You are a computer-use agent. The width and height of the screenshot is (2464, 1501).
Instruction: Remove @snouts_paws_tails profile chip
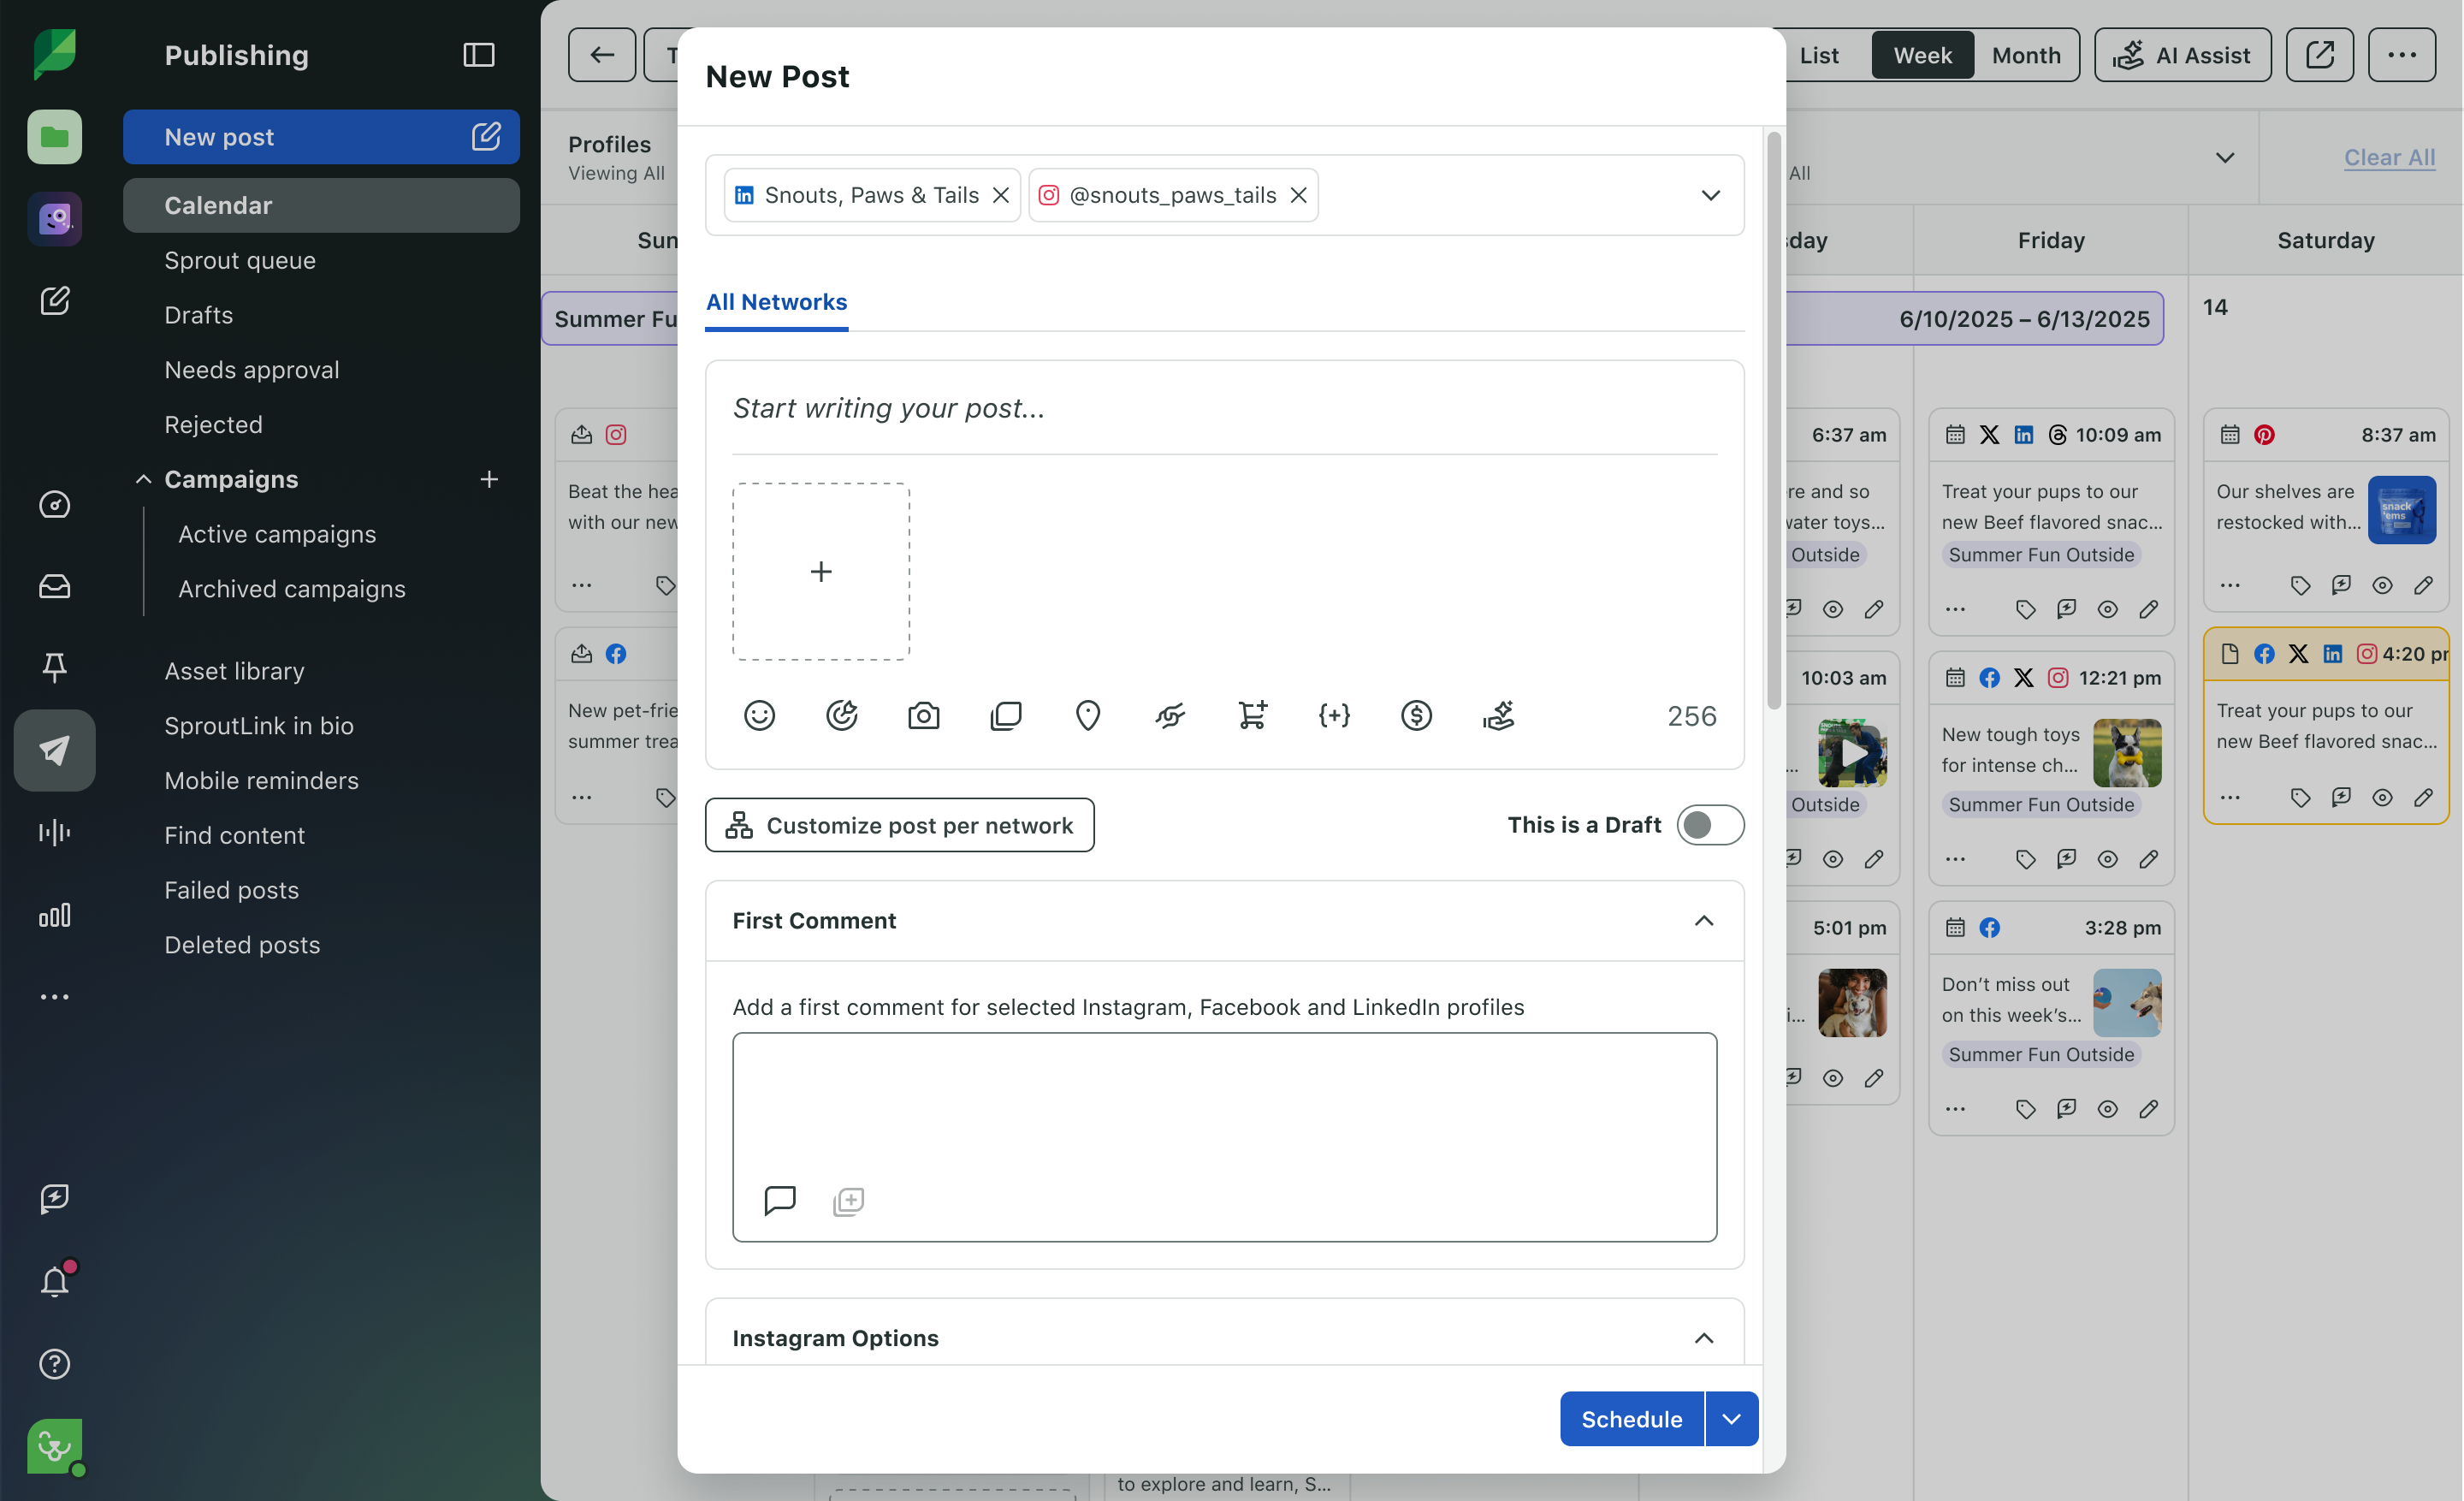pyautogui.click(x=1298, y=195)
